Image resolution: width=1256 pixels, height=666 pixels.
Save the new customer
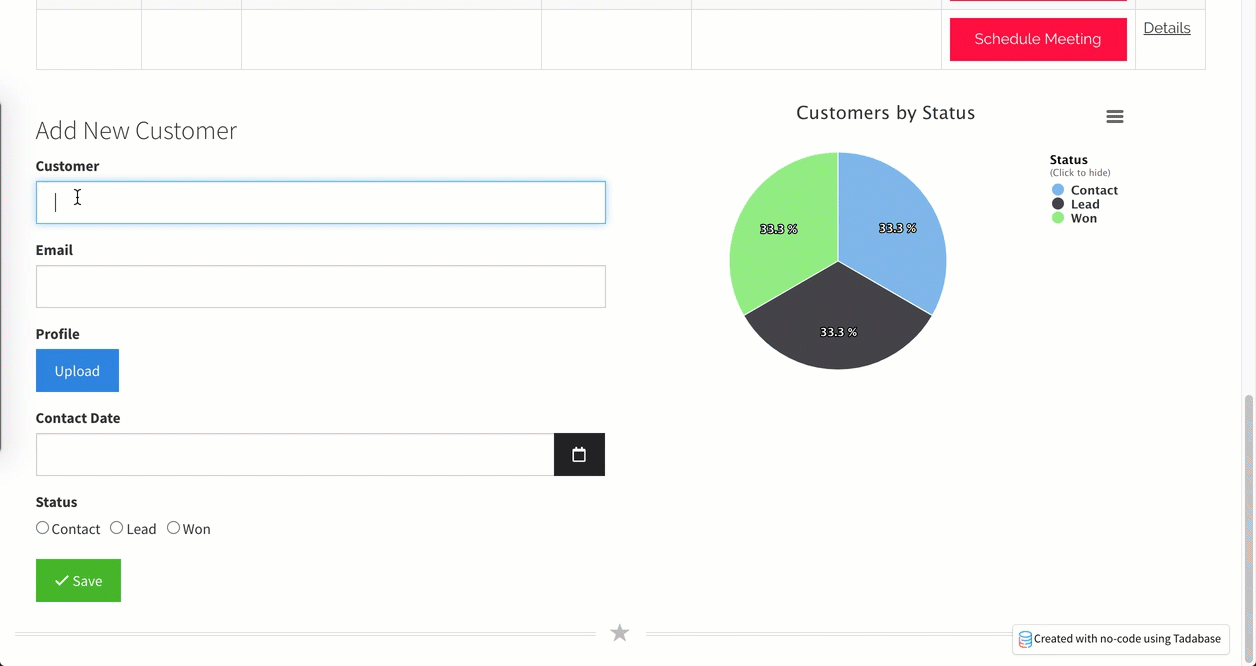click(x=78, y=581)
